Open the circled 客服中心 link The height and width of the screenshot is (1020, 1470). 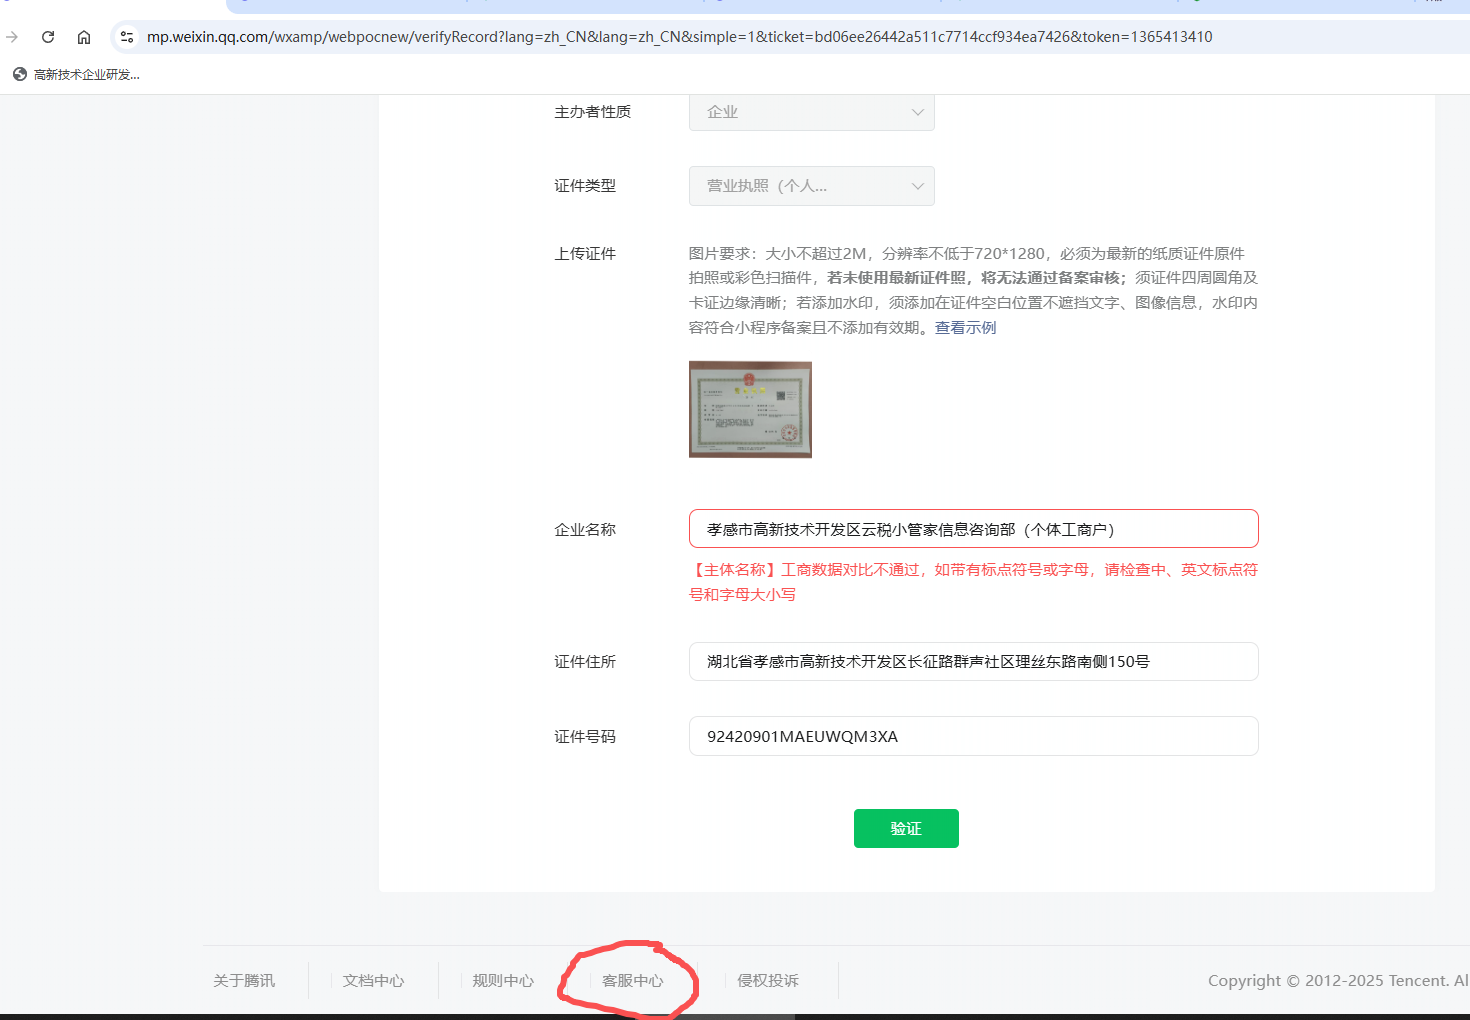pos(632,981)
